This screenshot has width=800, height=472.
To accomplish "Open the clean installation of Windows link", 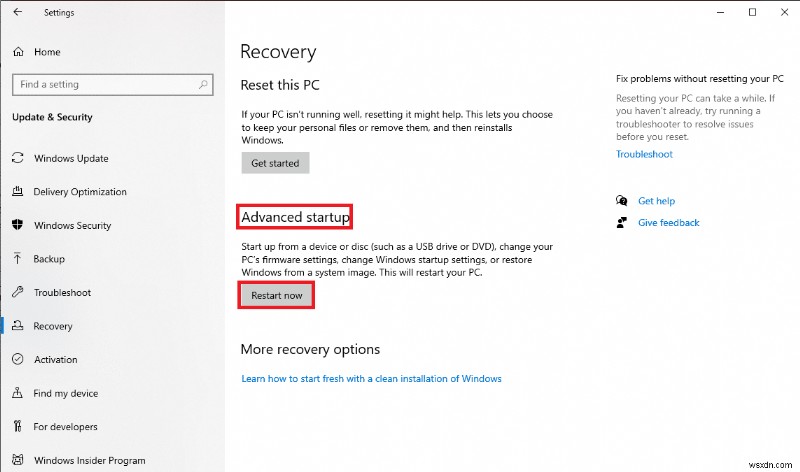I will (371, 379).
